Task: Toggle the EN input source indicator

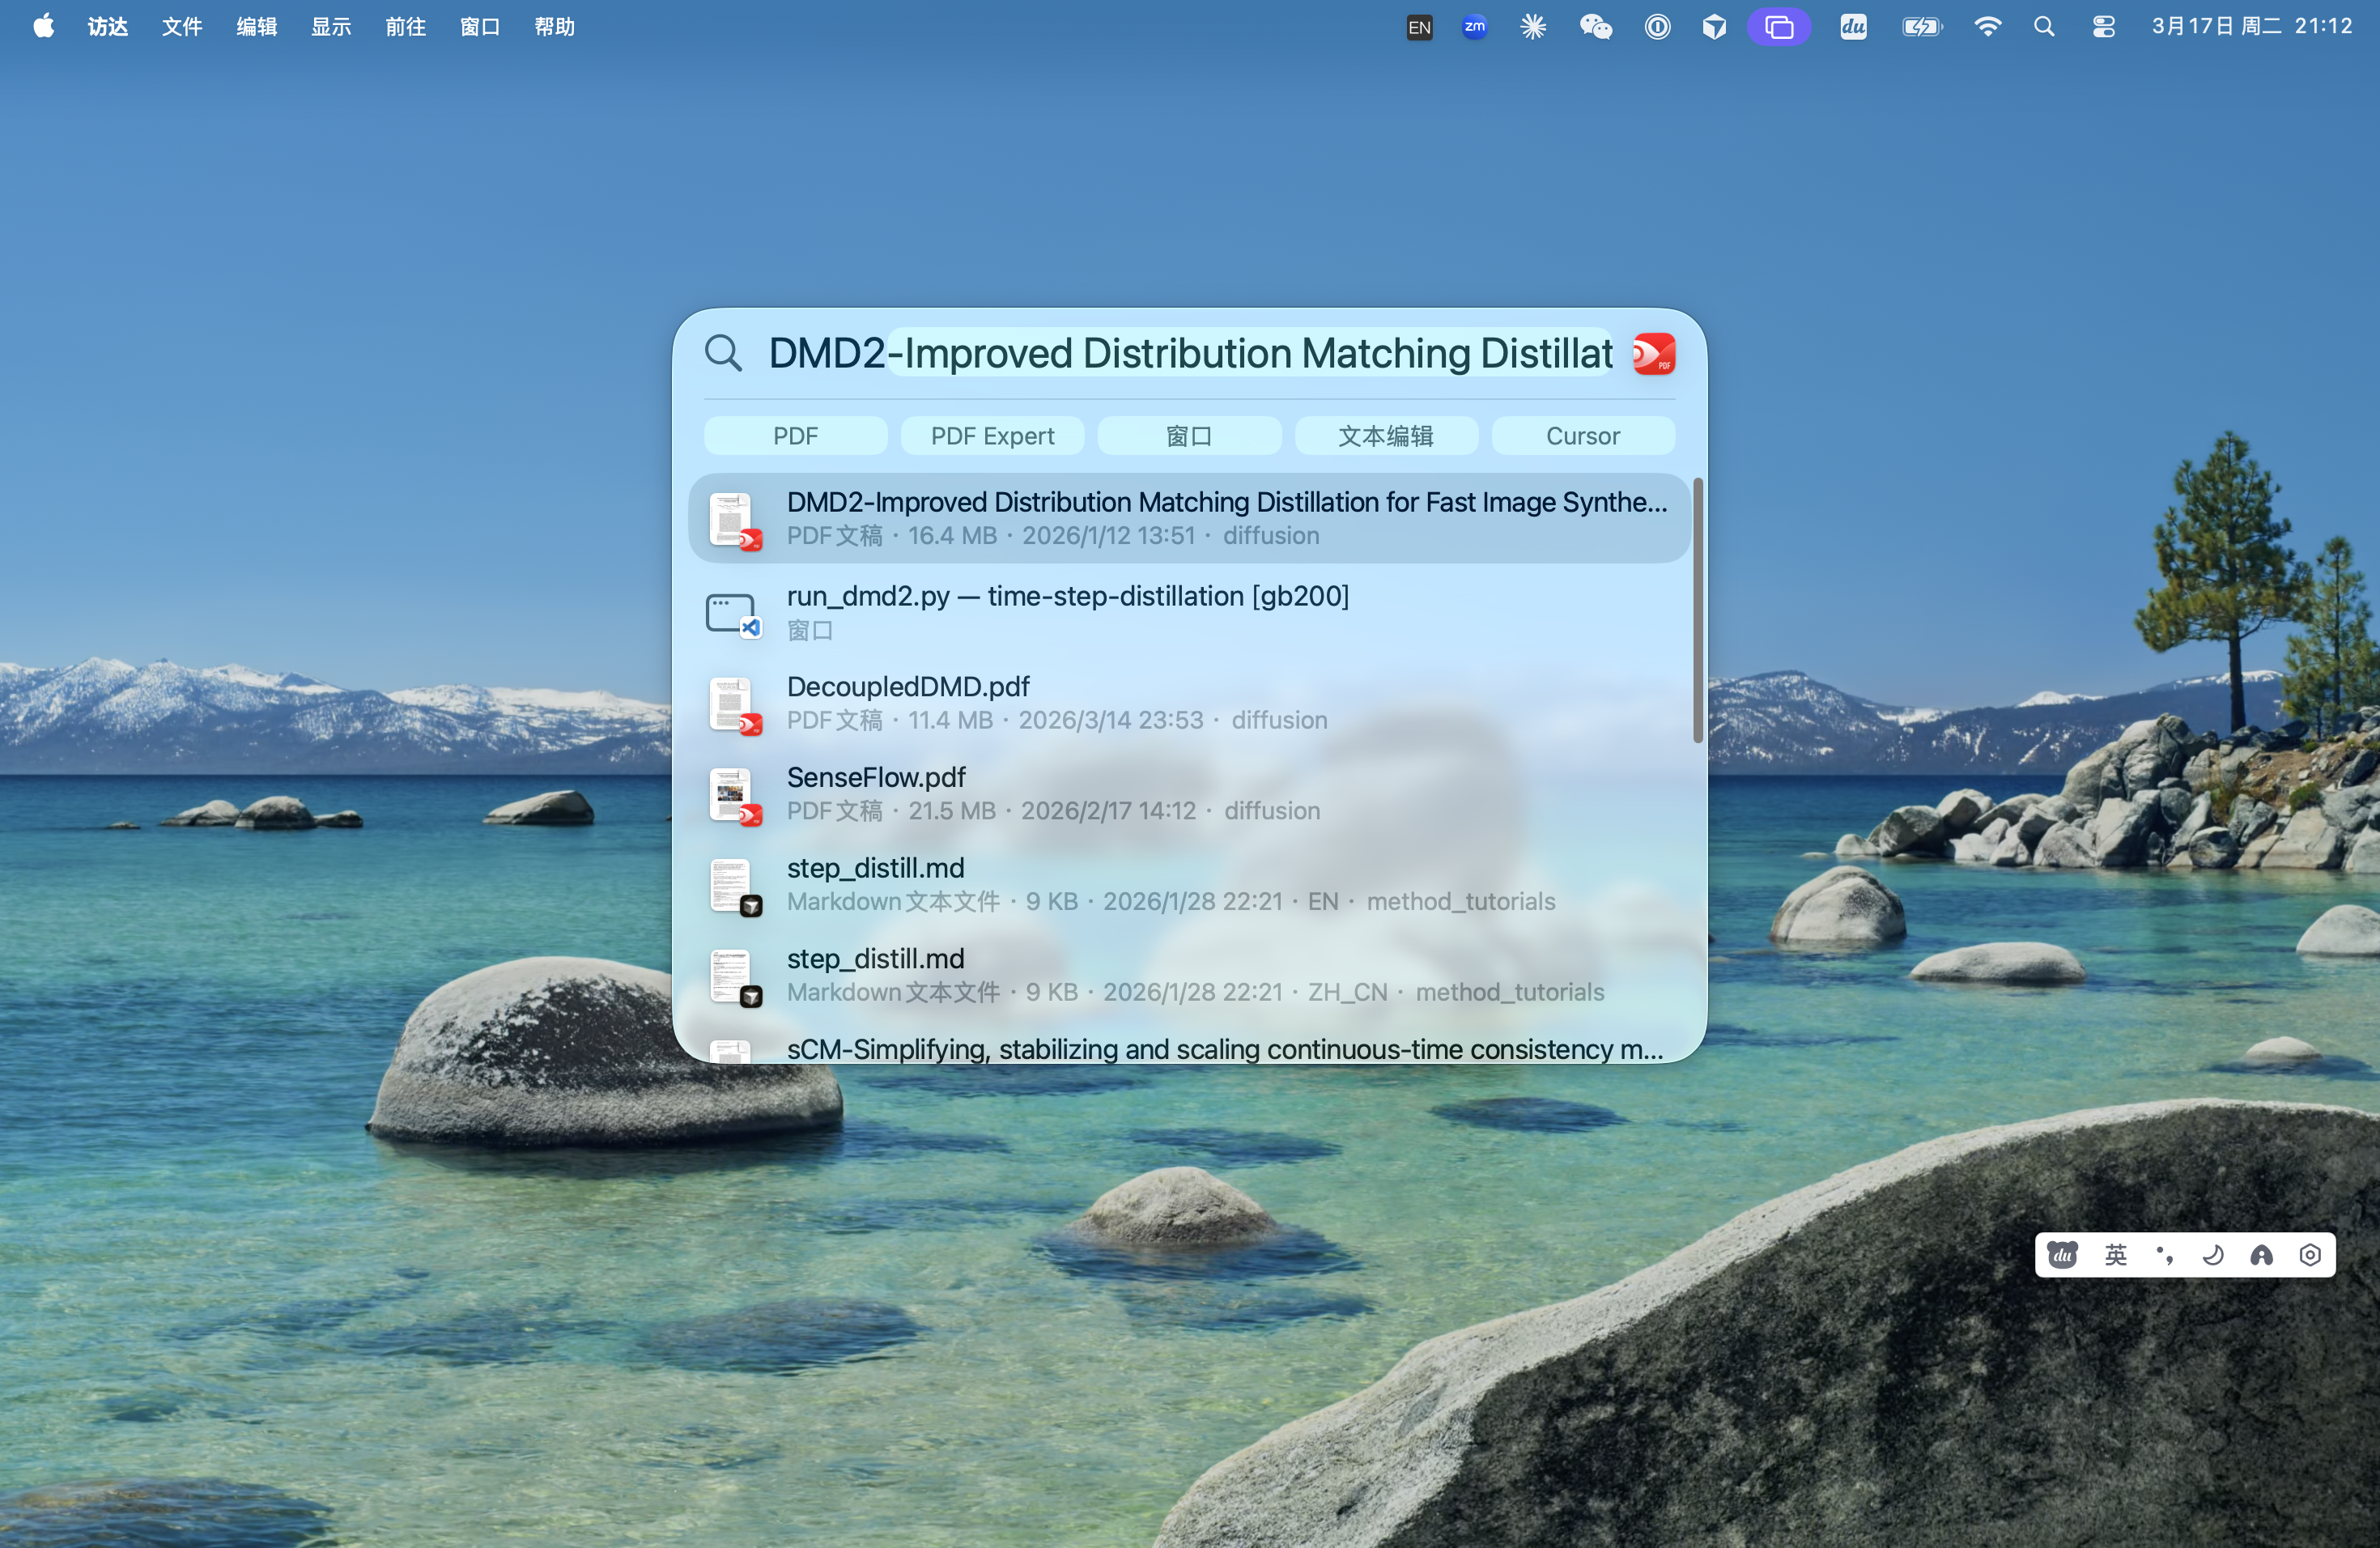Action: click(1418, 27)
